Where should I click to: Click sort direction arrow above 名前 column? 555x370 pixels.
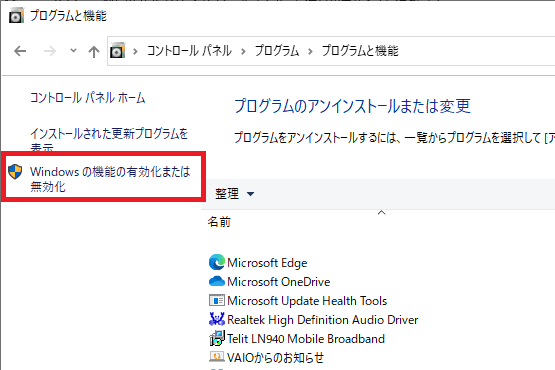click(381, 212)
